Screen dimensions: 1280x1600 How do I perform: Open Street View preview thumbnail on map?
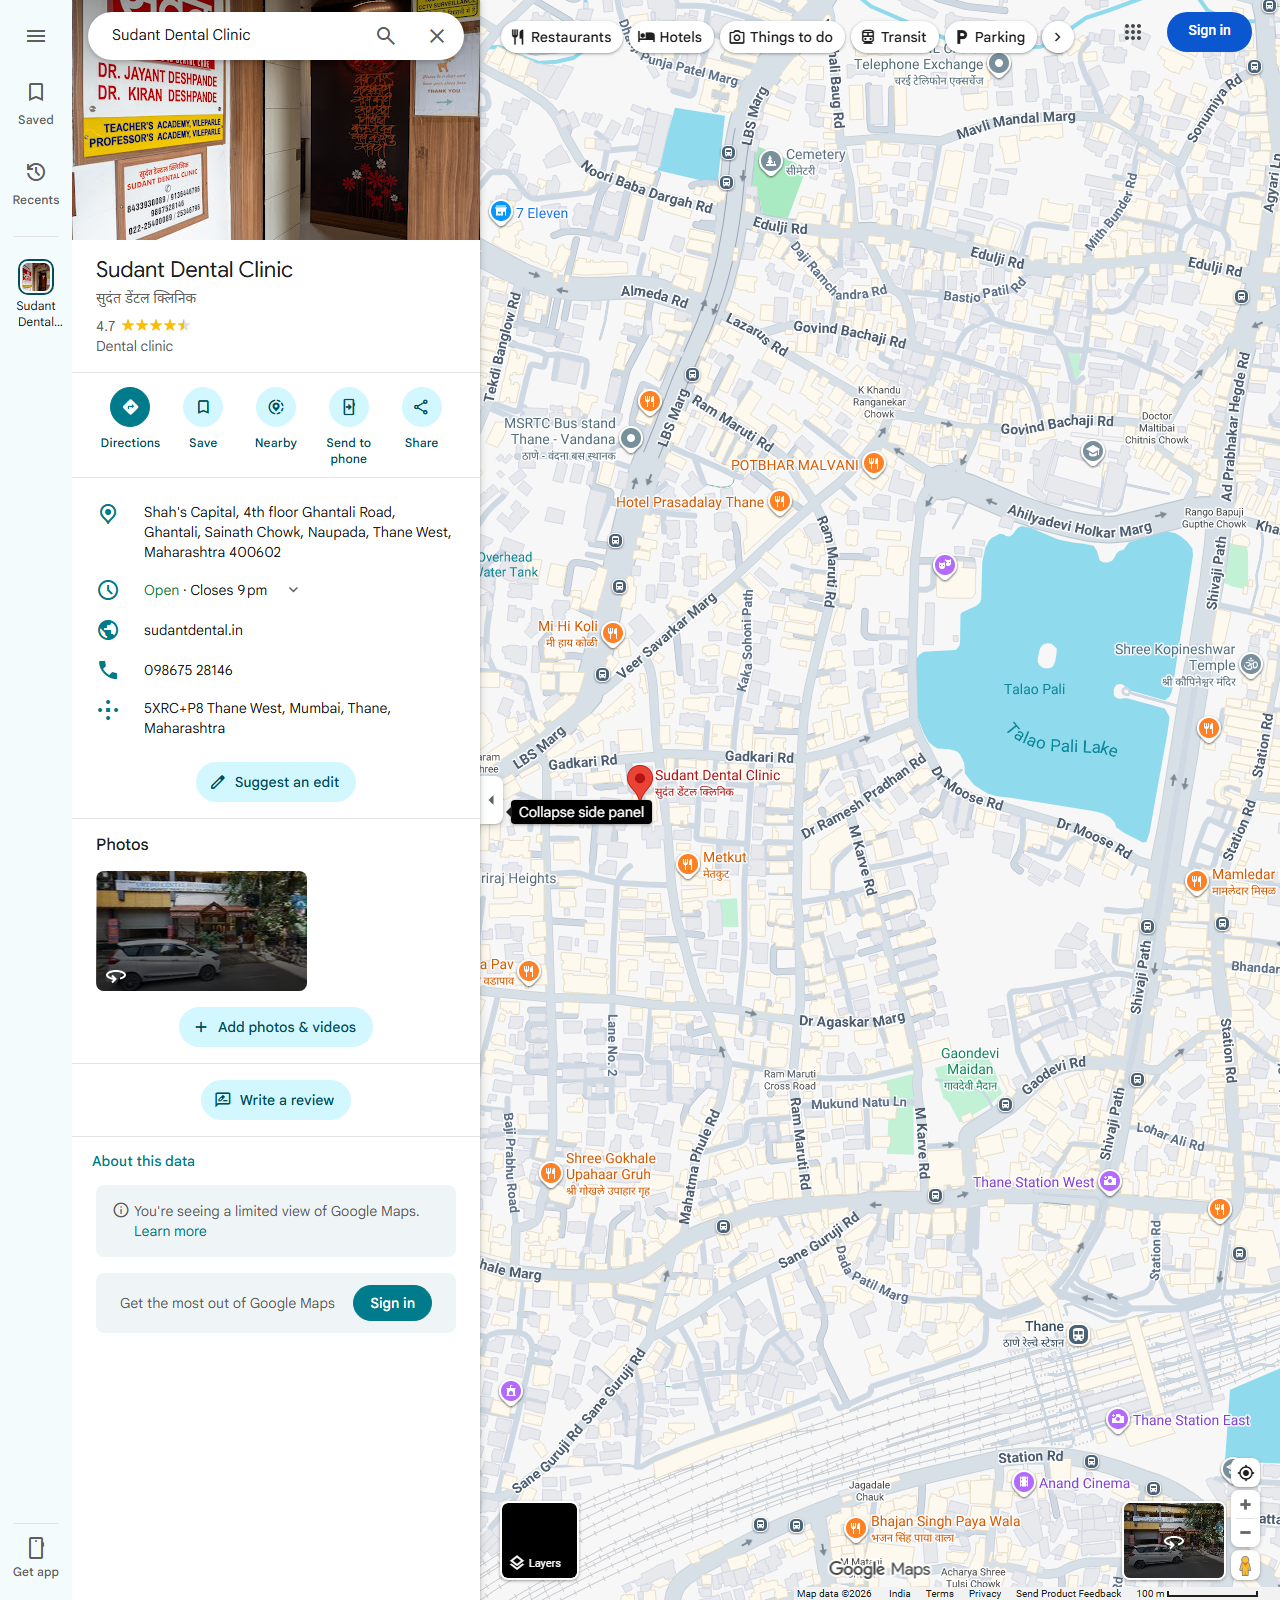pyautogui.click(x=1174, y=1540)
